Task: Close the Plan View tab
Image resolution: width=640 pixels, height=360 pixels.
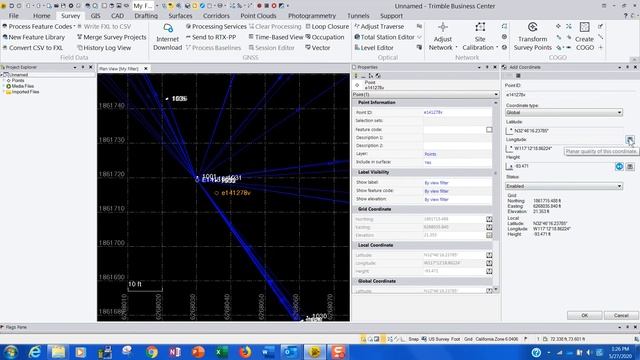Action: tap(146, 69)
